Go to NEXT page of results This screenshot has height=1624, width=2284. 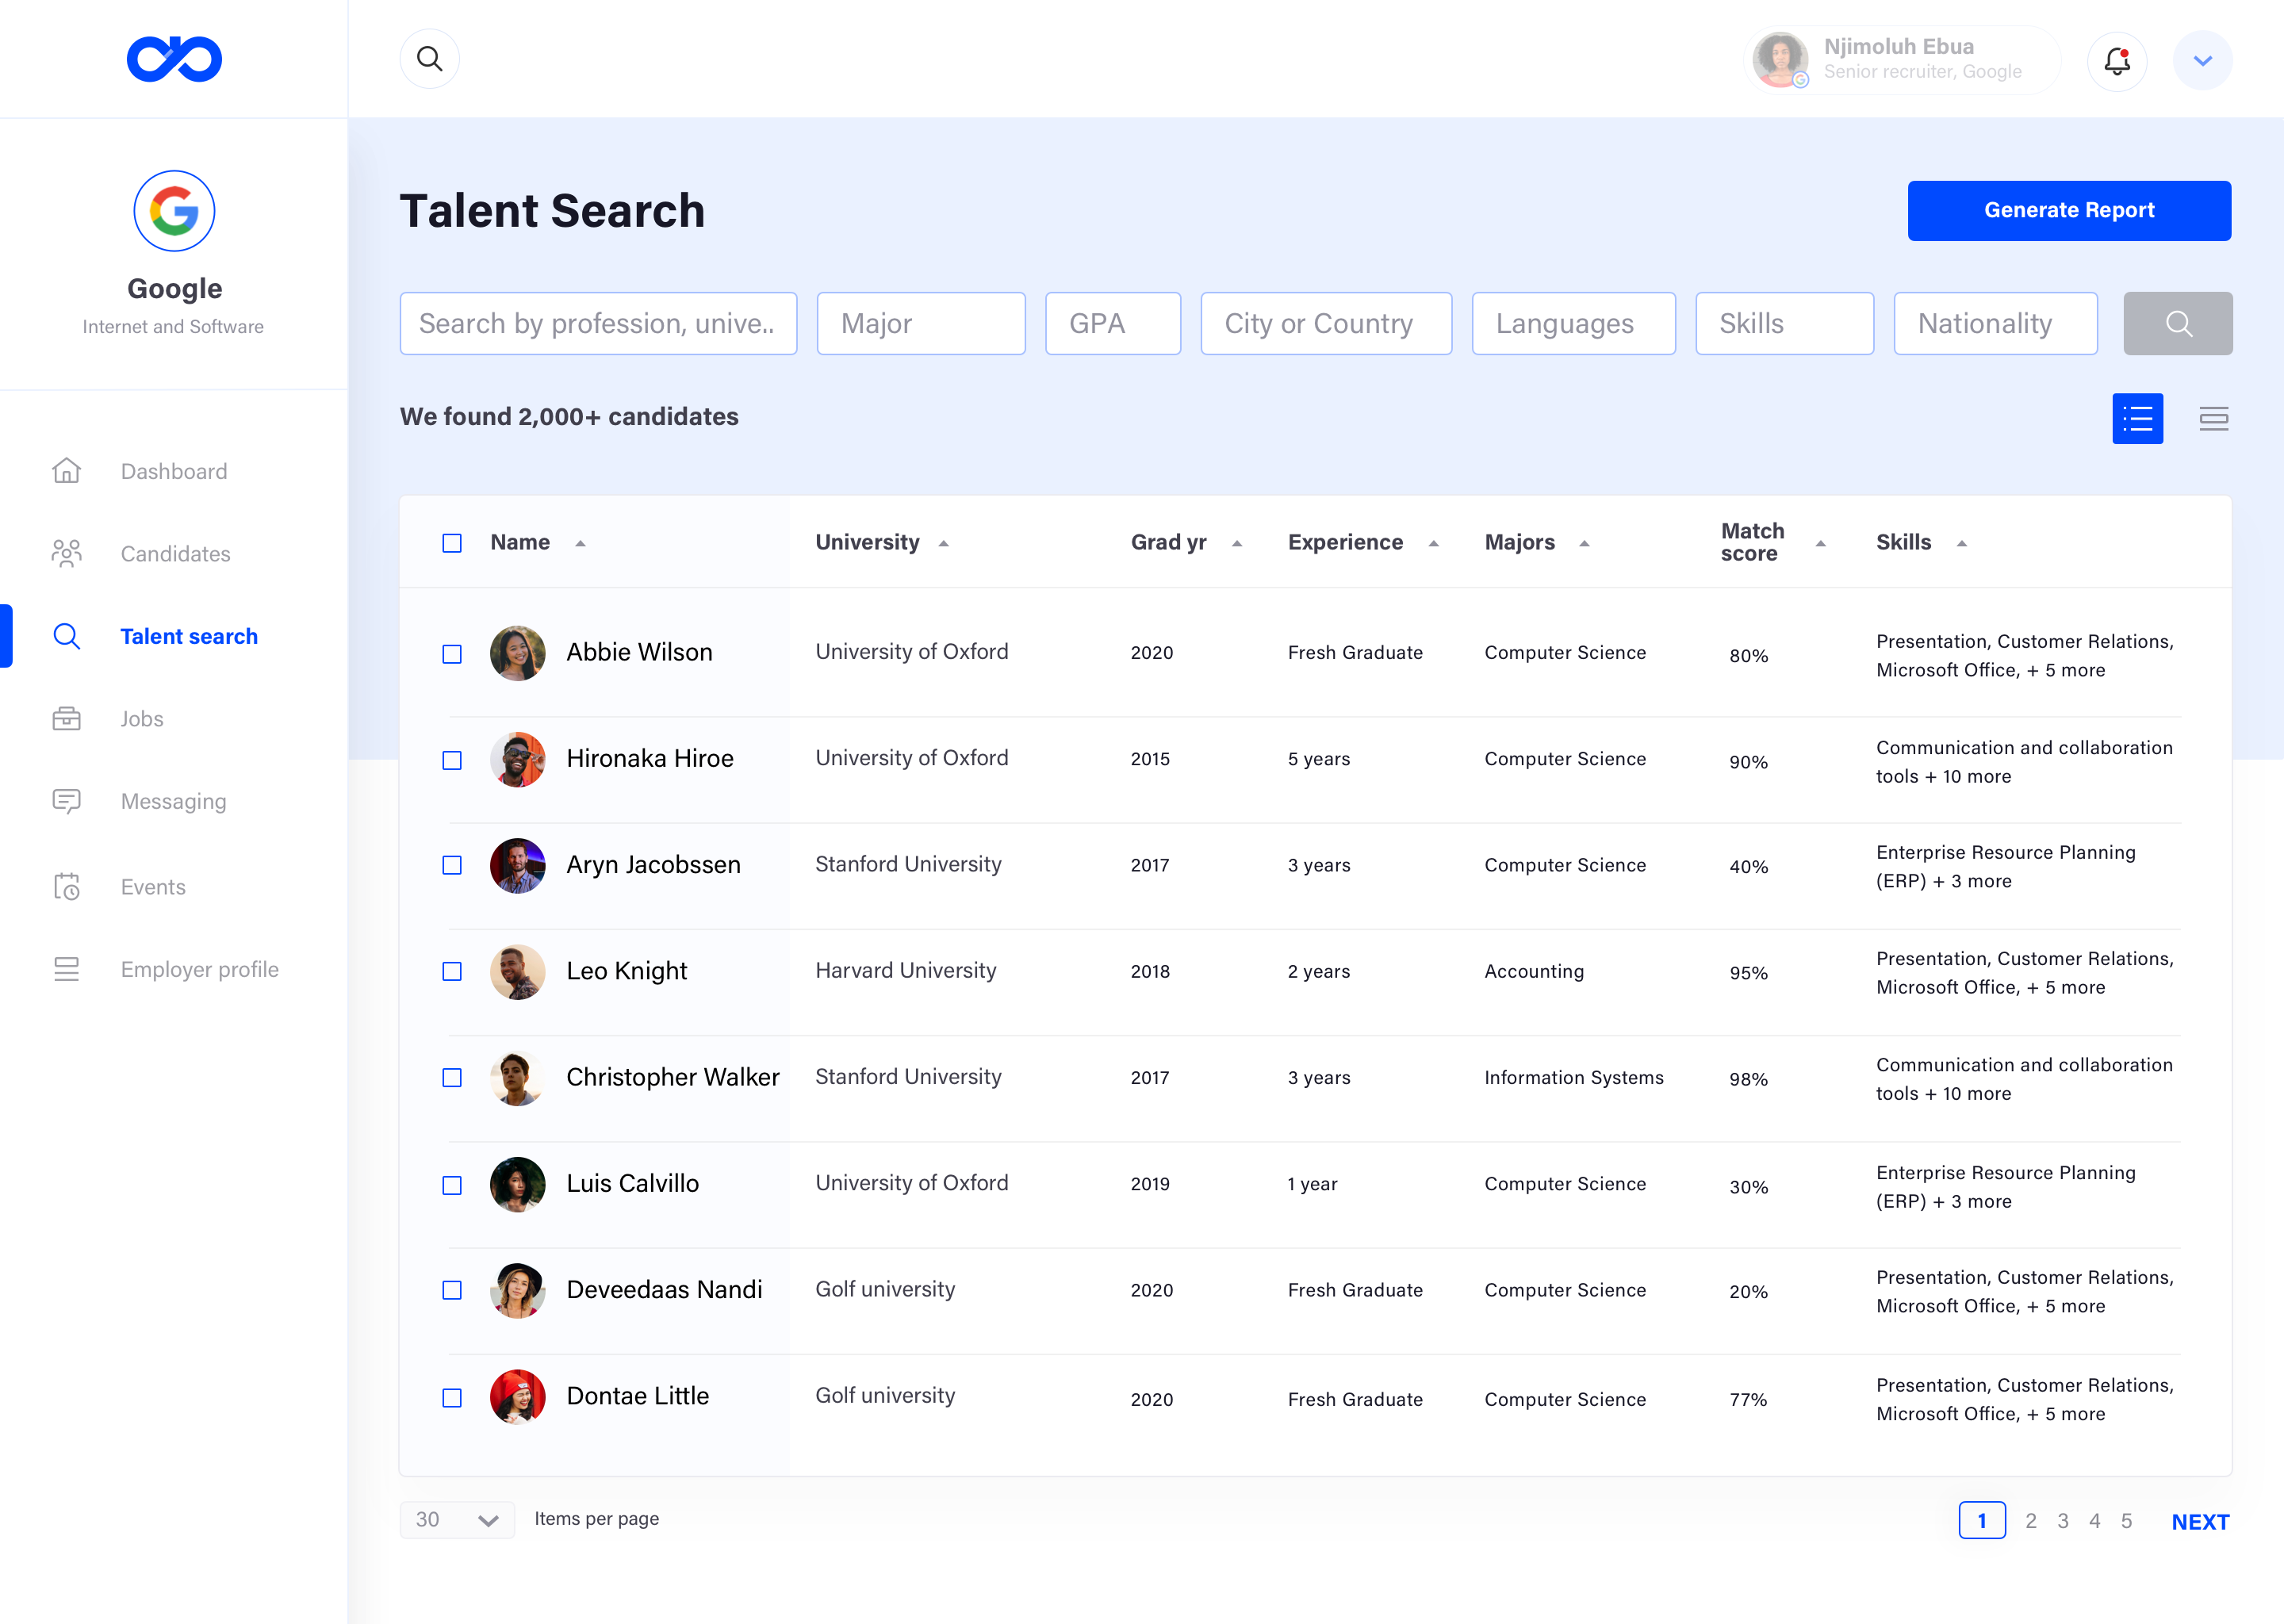(2200, 1521)
